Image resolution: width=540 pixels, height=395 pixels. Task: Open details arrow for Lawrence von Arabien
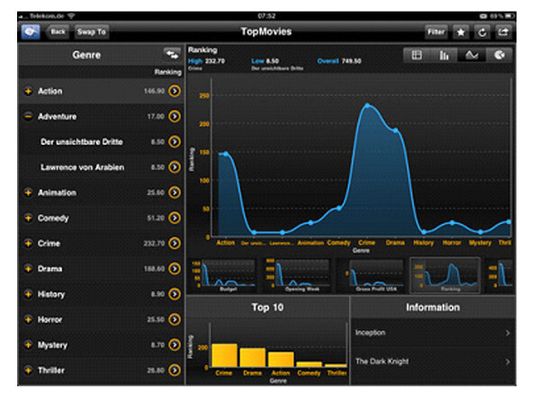[175, 167]
